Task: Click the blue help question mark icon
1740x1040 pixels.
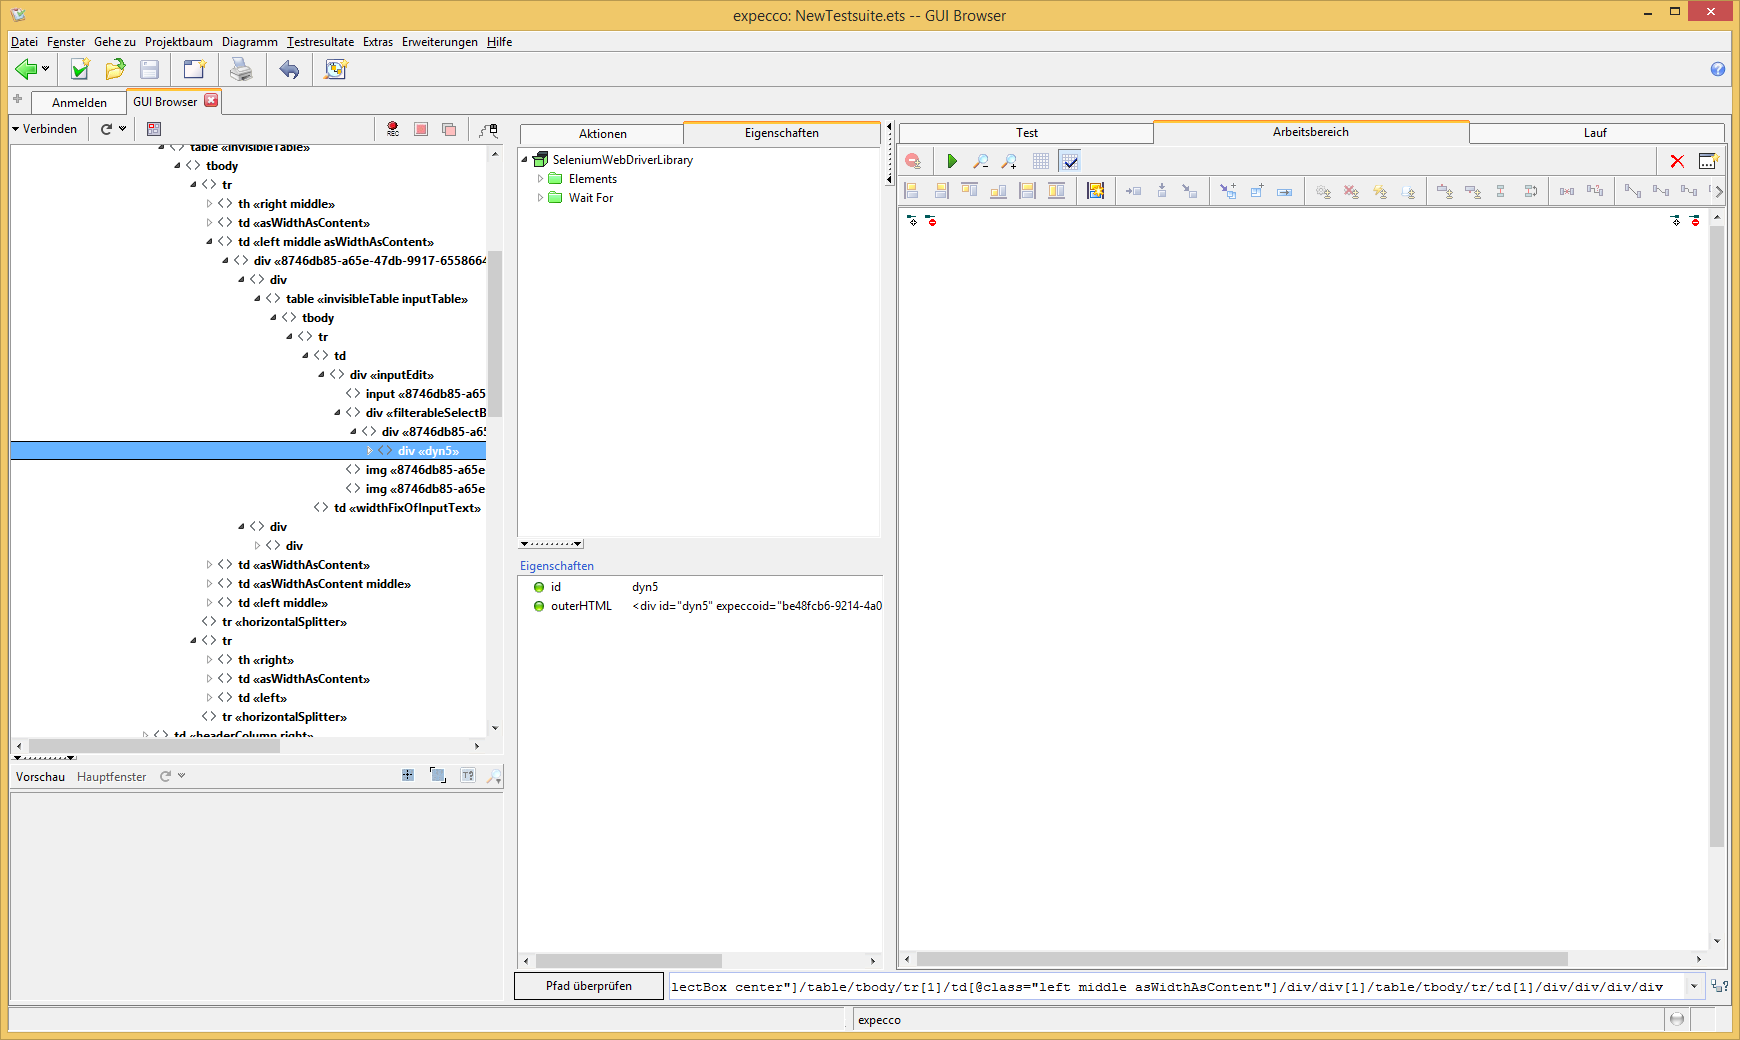Action: tap(1717, 69)
